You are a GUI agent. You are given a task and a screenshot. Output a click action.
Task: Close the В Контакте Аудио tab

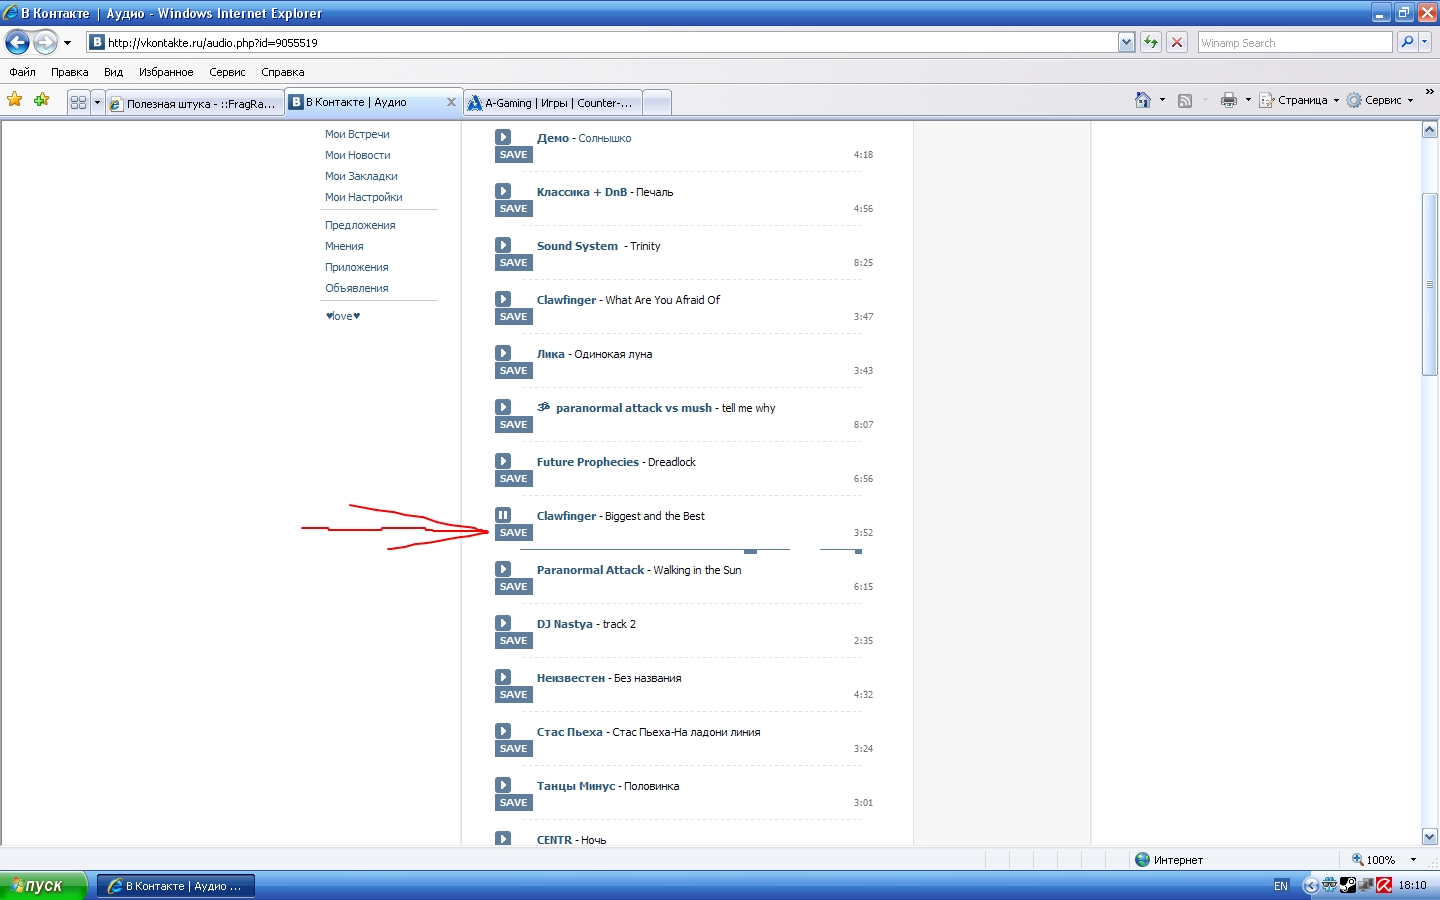(451, 102)
